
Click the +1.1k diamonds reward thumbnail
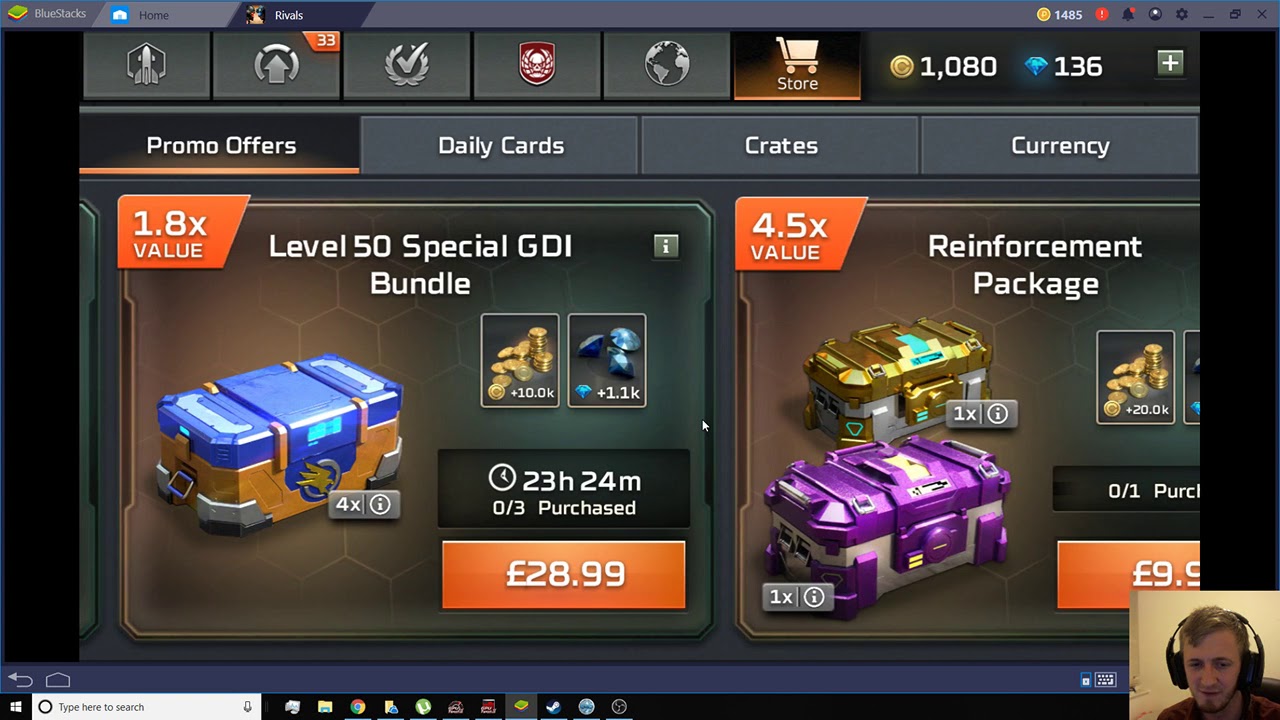(607, 360)
